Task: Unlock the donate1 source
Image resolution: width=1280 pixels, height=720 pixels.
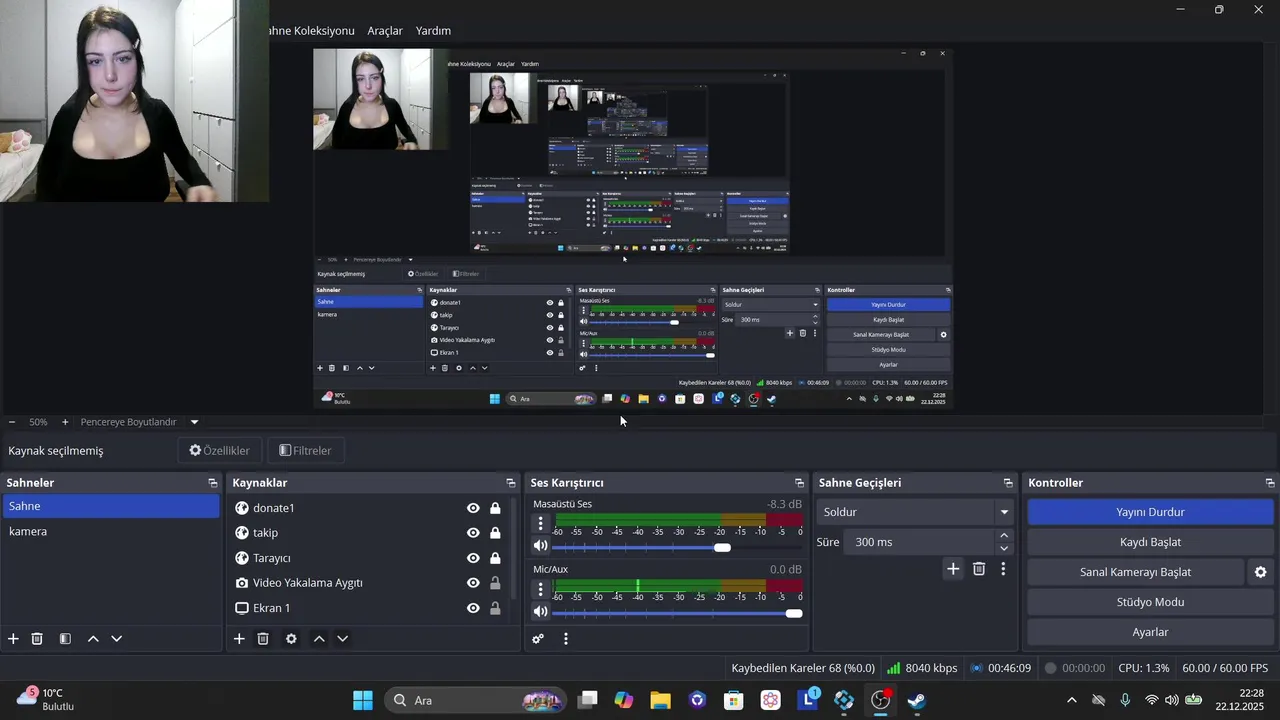Action: [495, 508]
